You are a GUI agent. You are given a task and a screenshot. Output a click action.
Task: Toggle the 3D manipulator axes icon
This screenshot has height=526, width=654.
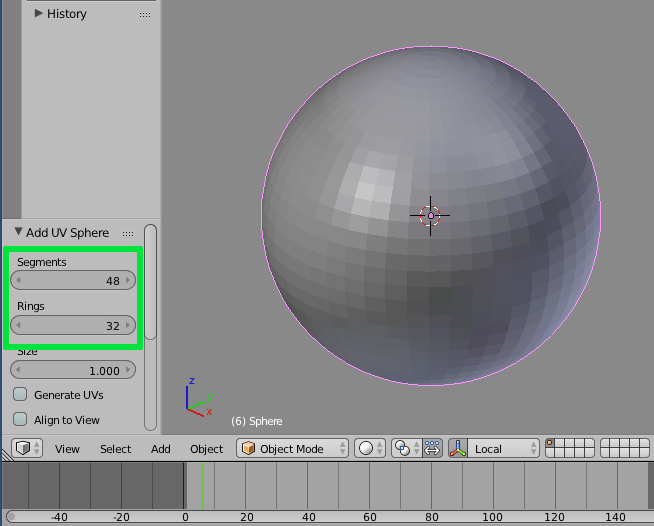[x=458, y=448]
